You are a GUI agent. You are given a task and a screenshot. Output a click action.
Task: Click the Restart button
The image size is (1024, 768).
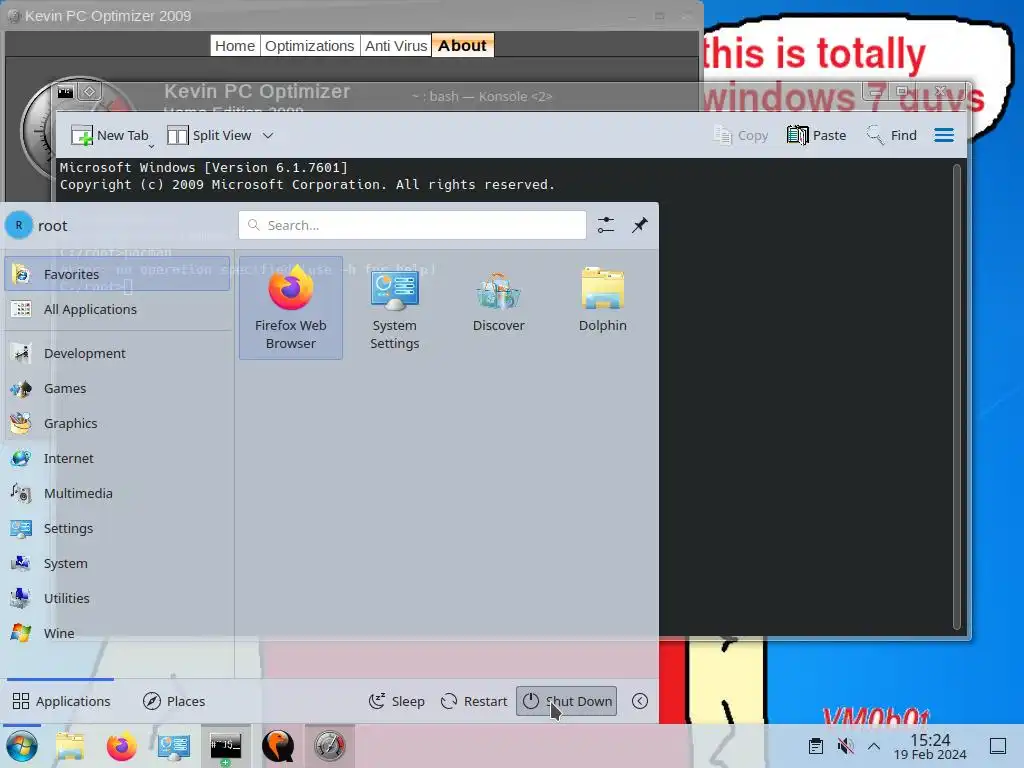(x=474, y=701)
